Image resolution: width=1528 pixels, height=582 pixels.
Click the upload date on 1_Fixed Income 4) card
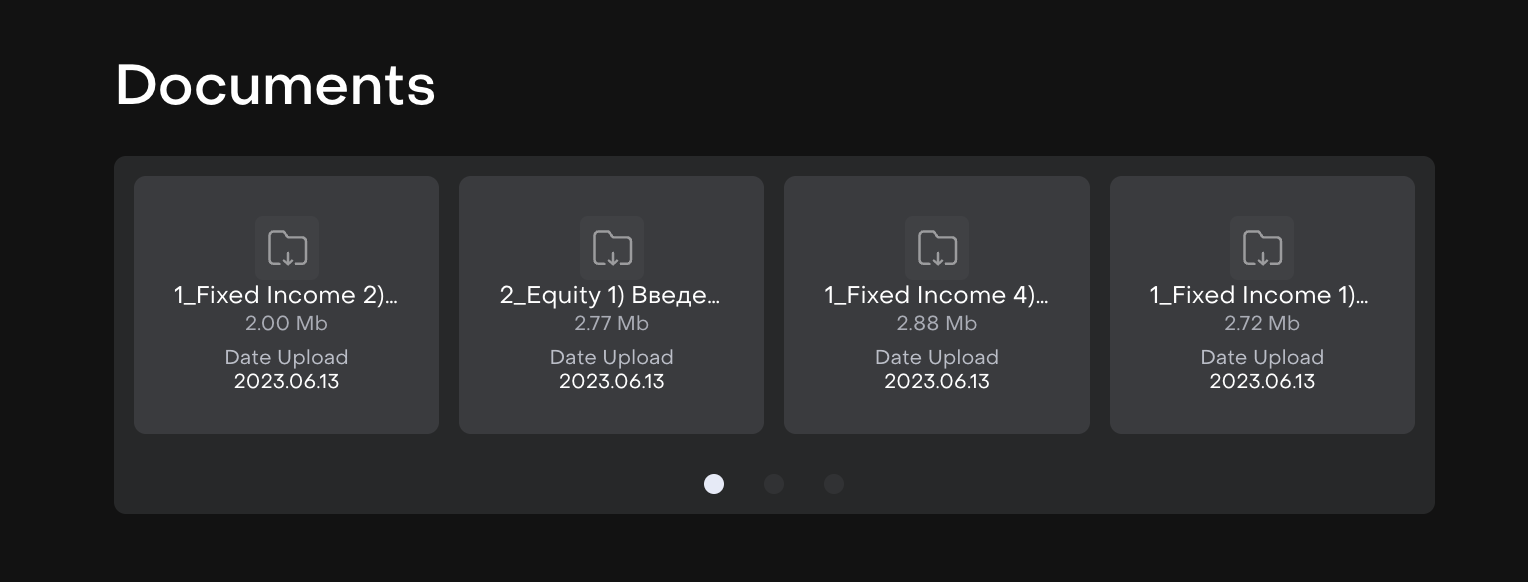[x=937, y=381]
